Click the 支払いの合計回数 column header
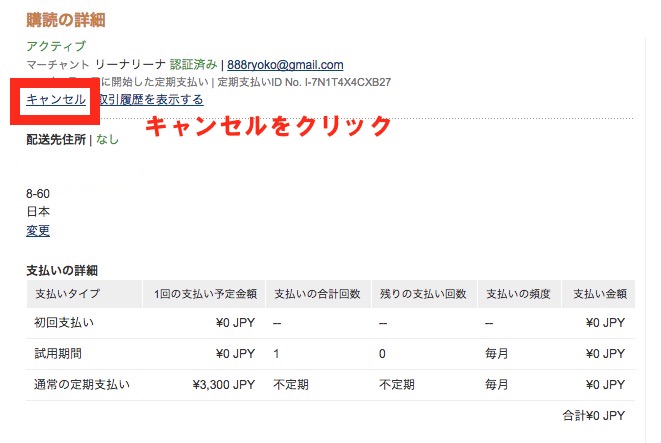The height and width of the screenshot is (443, 661). (x=316, y=294)
